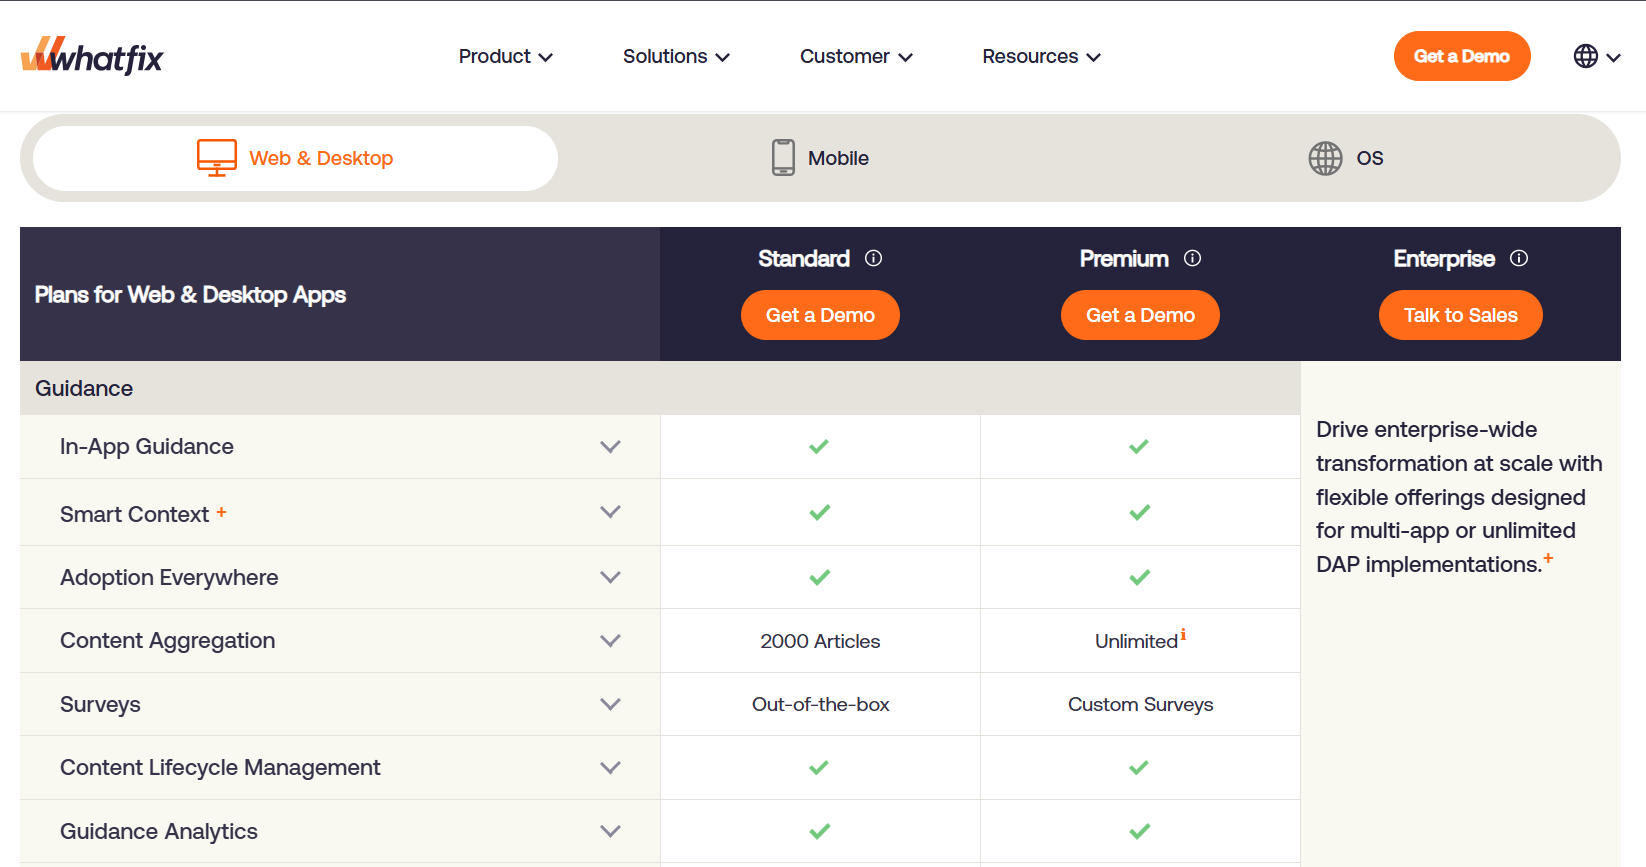The width and height of the screenshot is (1646, 867).
Task: Click Standard checkmark for Guidance Analytics
Action: [820, 831]
